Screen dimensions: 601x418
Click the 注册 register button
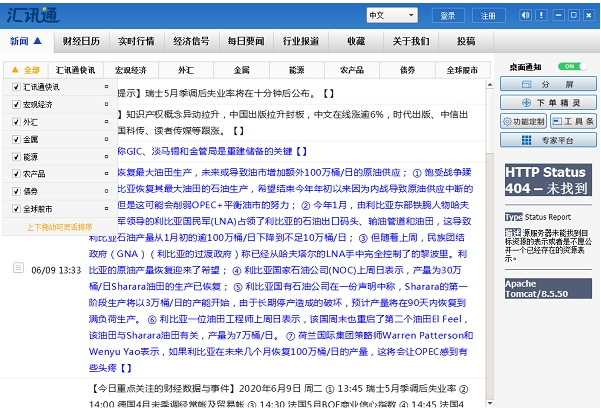pyautogui.click(x=488, y=16)
